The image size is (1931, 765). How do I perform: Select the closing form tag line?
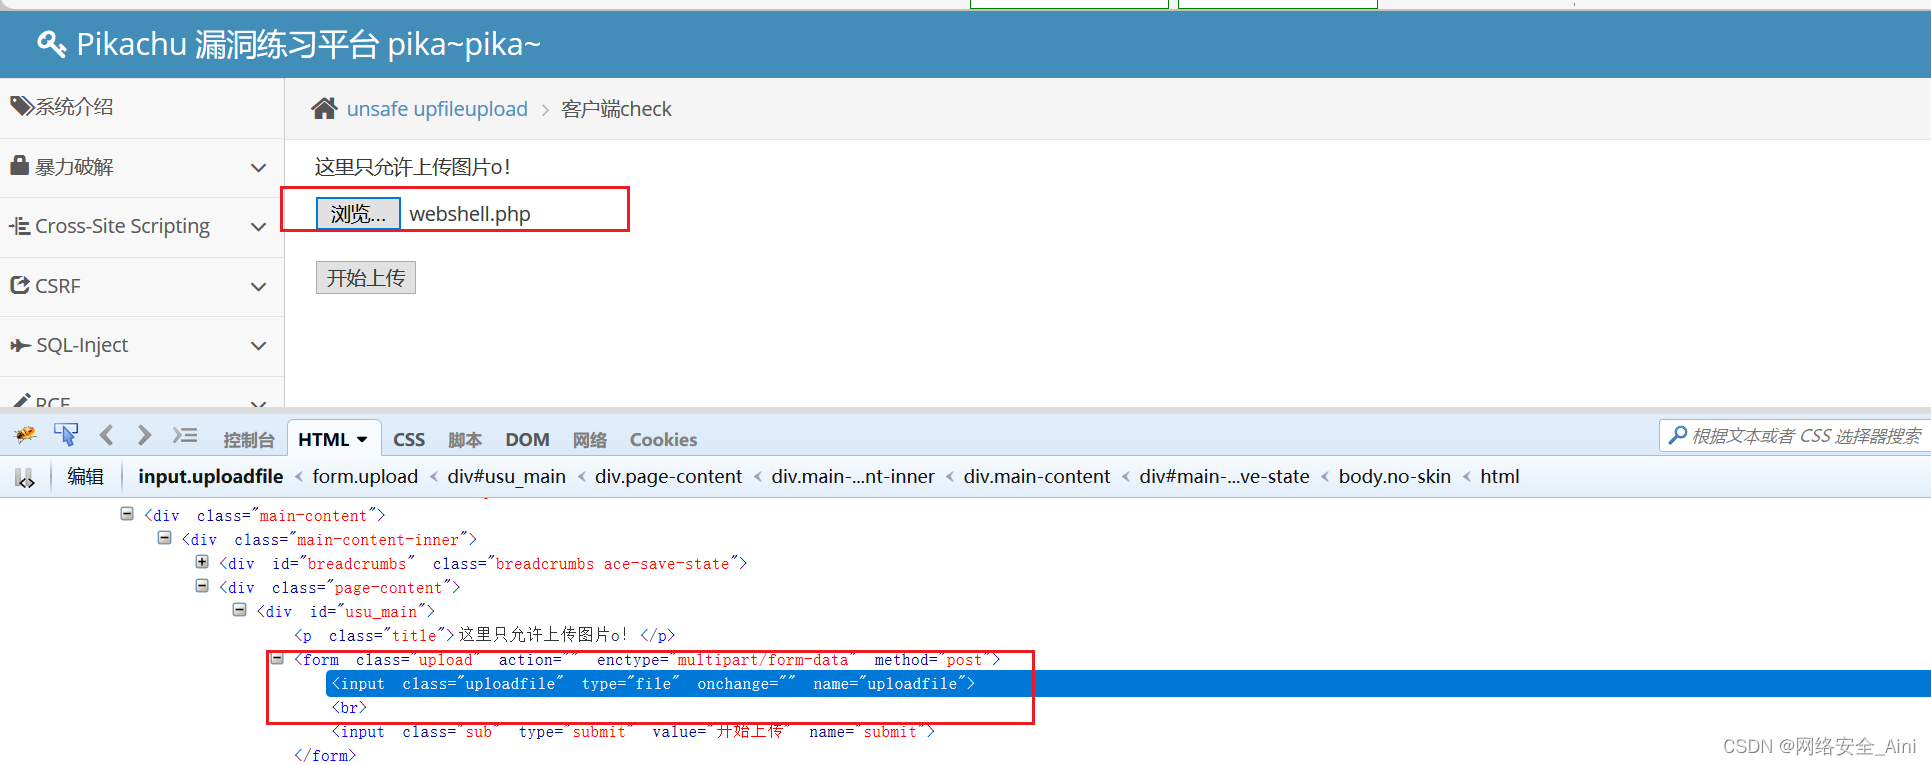coord(324,756)
